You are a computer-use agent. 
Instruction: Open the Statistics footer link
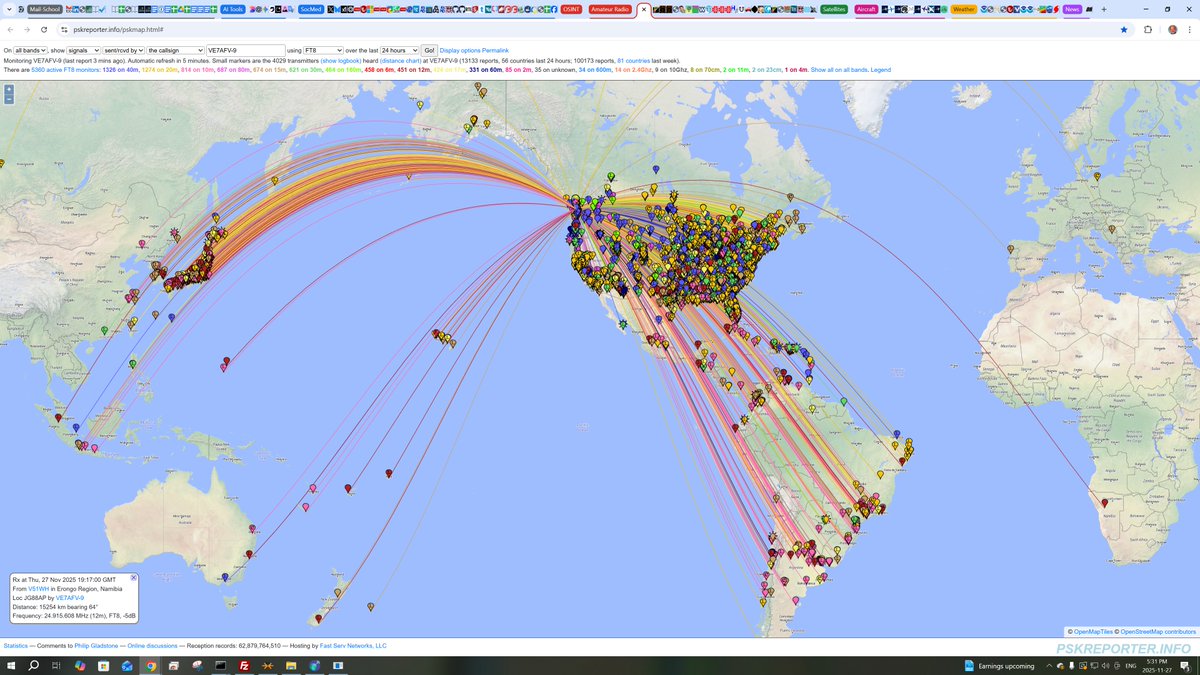[16, 646]
